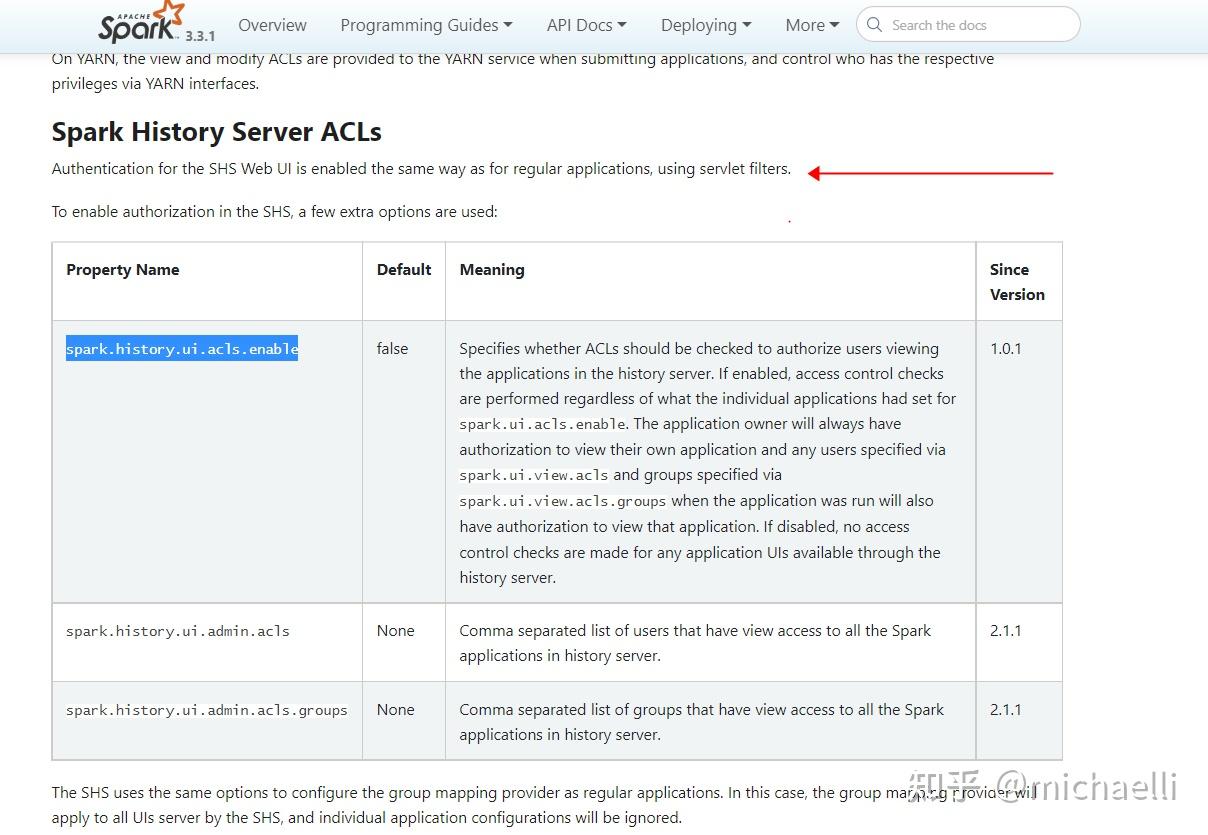Click the spark.ui.view.acls.groups code text

[563, 501]
